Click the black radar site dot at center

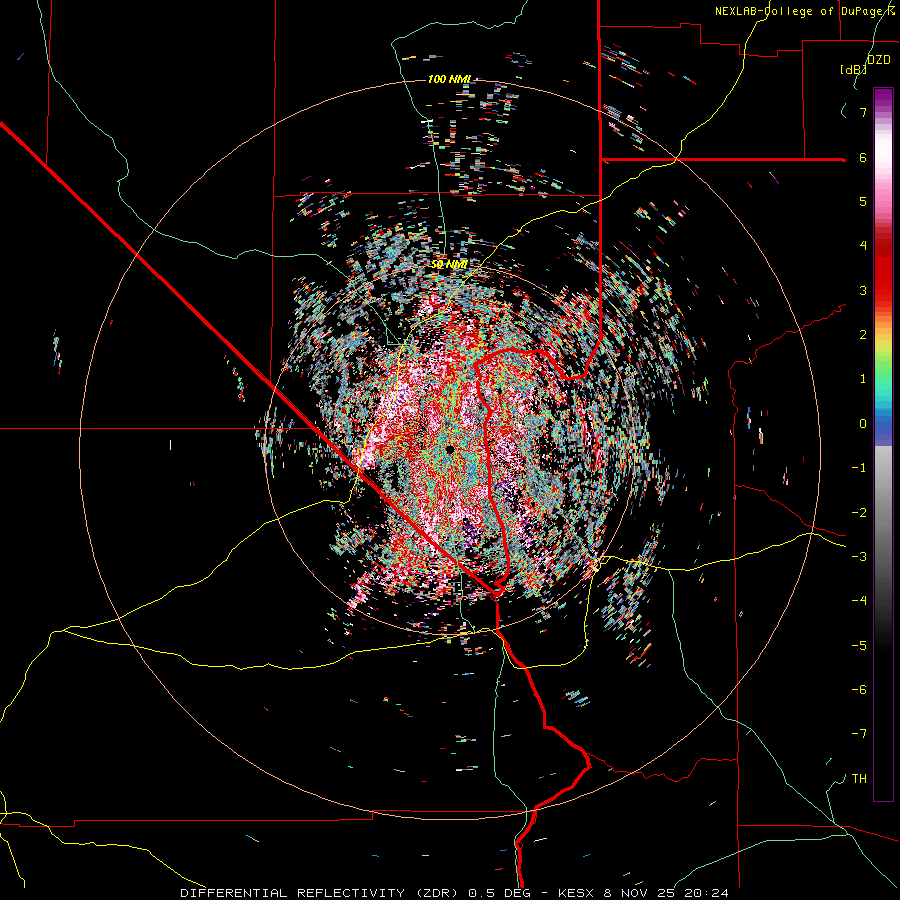(450, 449)
